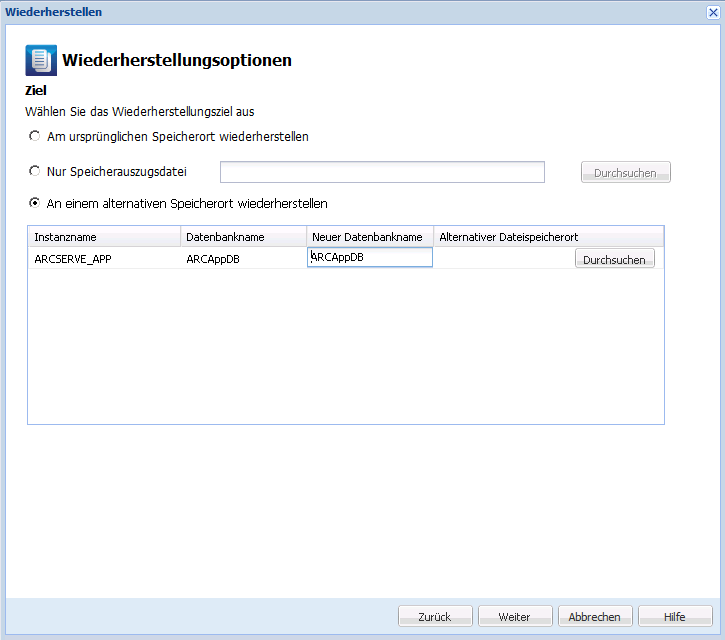The image size is (725, 640).
Task: Enable 'An einem alternativen Speicherort wiederherstellen' option
Action: pos(35,203)
